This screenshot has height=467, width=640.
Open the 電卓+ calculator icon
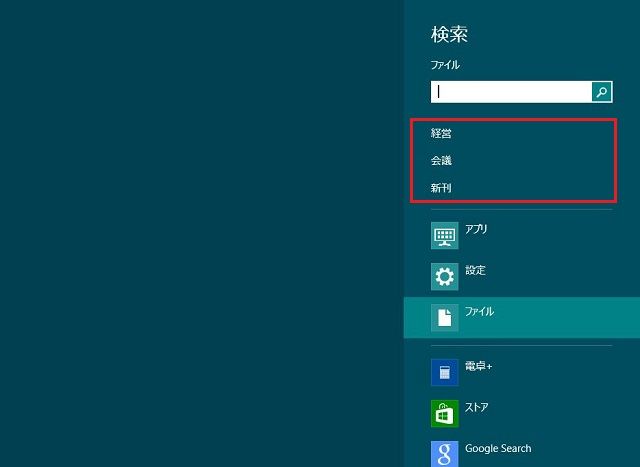coord(444,372)
